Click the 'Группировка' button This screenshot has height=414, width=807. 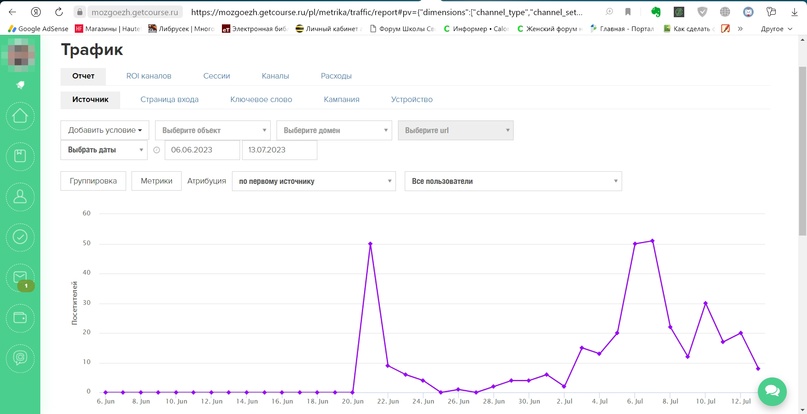tap(93, 181)
